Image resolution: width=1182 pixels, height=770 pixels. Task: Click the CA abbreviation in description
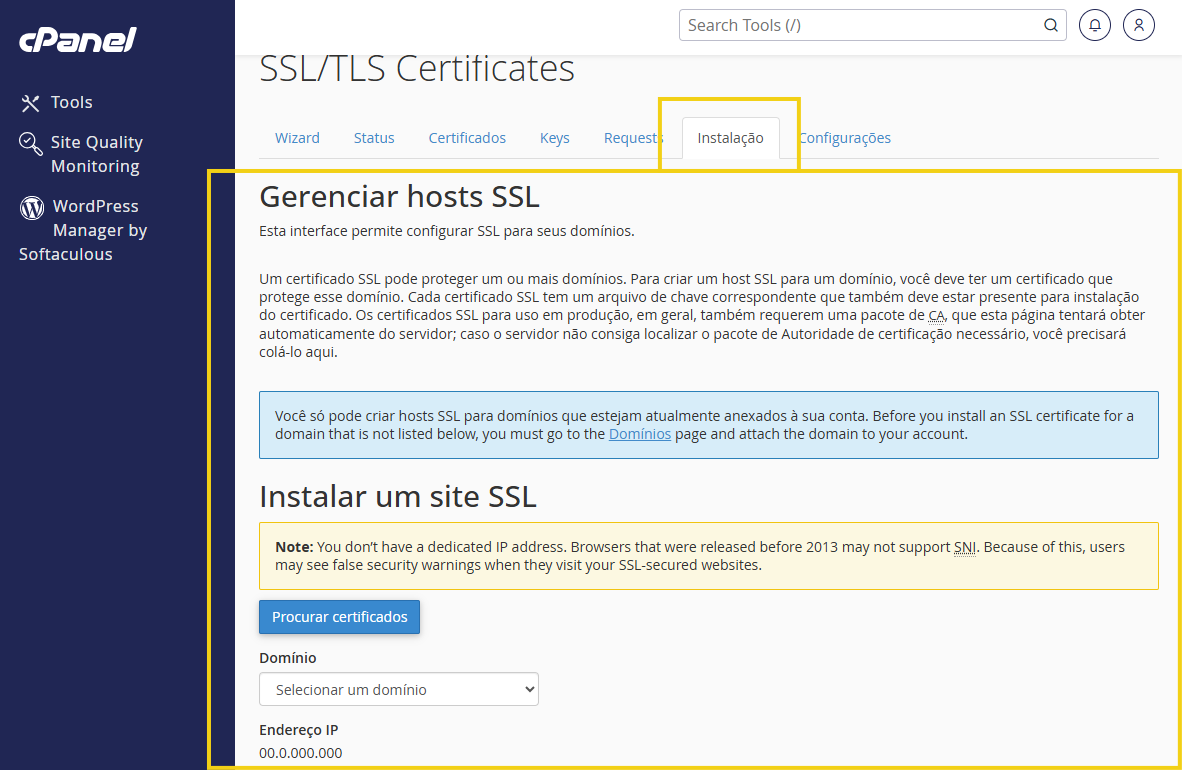pyautogui.click(x=936, y=315)
